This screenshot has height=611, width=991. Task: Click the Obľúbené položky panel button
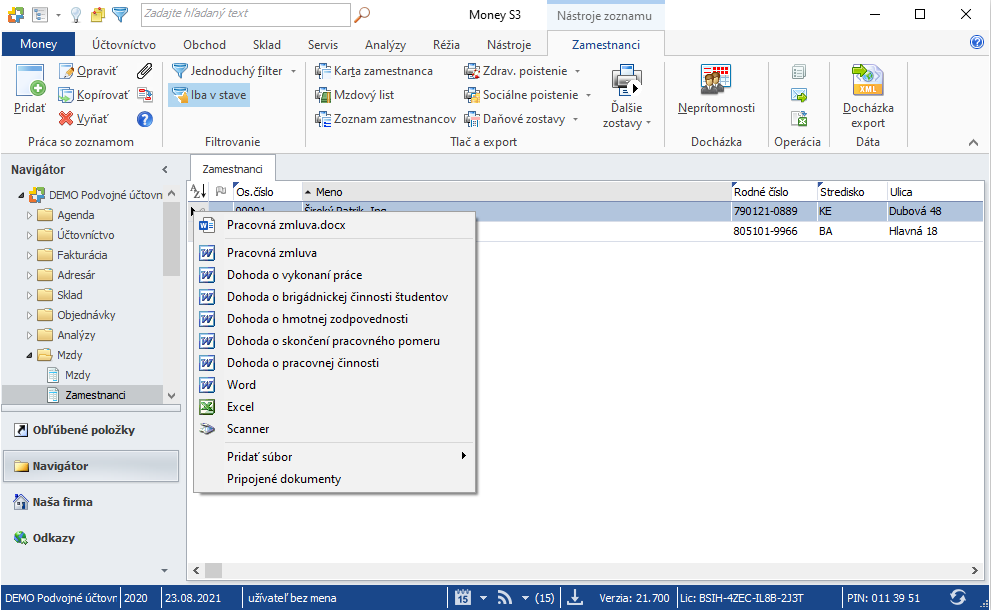[x=91, y=430]
